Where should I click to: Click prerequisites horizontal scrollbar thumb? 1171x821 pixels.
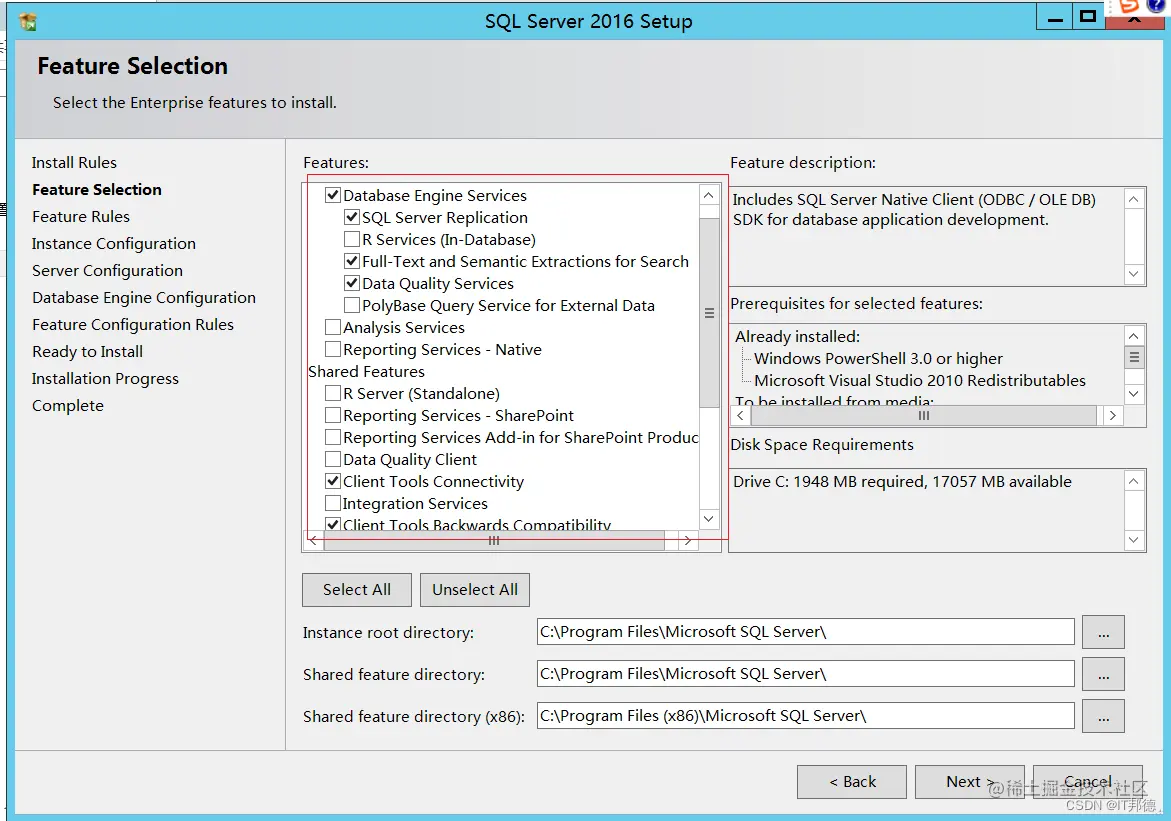coord(924,416)
